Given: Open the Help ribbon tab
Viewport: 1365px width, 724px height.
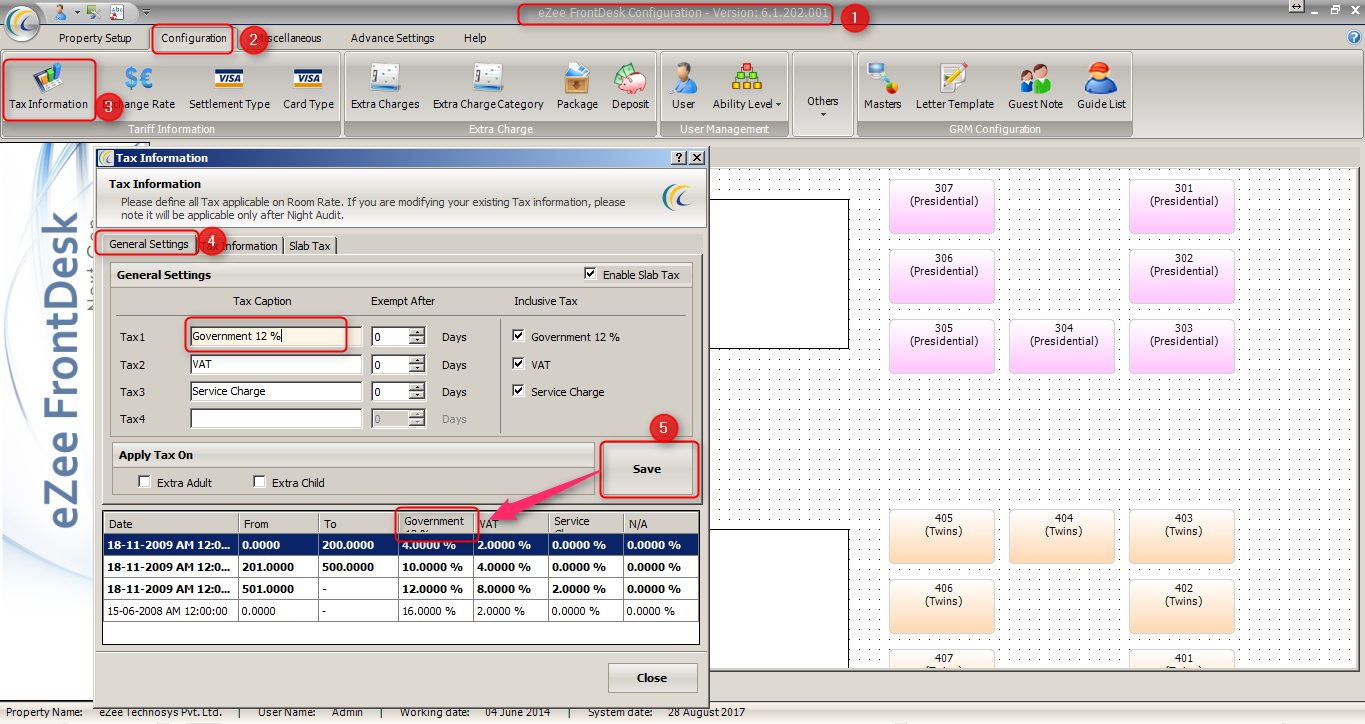Looking at the screenshot, I should coord(475,38).
